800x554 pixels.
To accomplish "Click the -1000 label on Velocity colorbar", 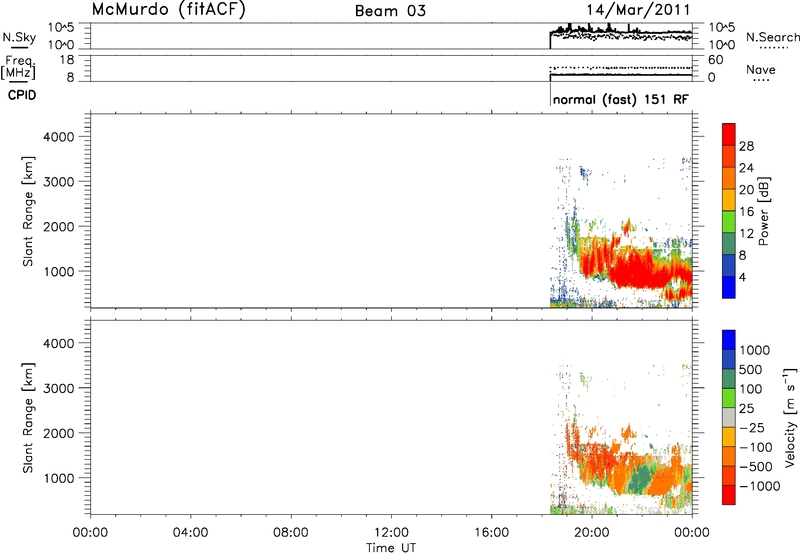I will pyautogui.click(x=760, y=486).
